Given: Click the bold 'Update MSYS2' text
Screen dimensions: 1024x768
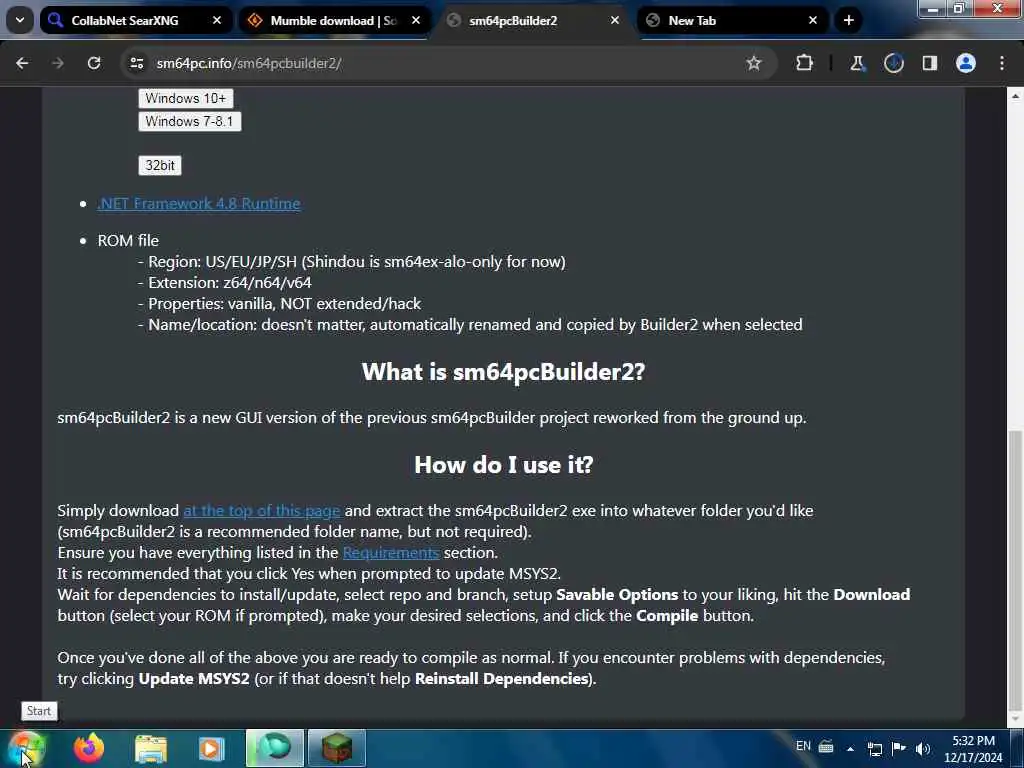Looking at the screenshot, I should click(194, 679).
